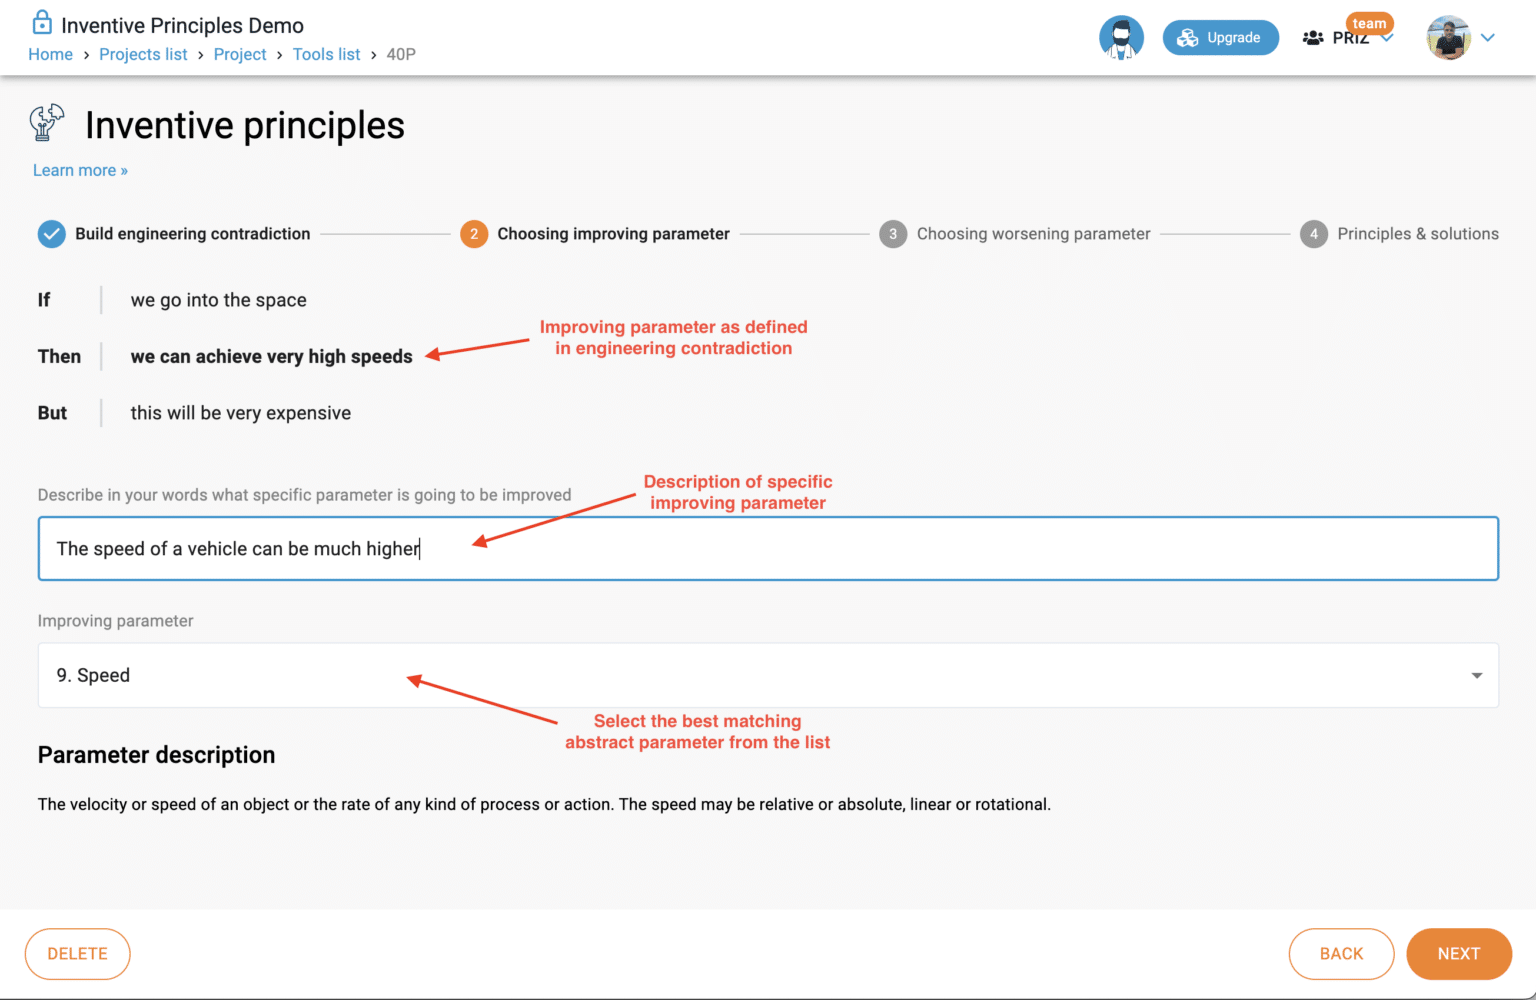
Task: Open Projects list breadcrumb
Action: (143, 54)
